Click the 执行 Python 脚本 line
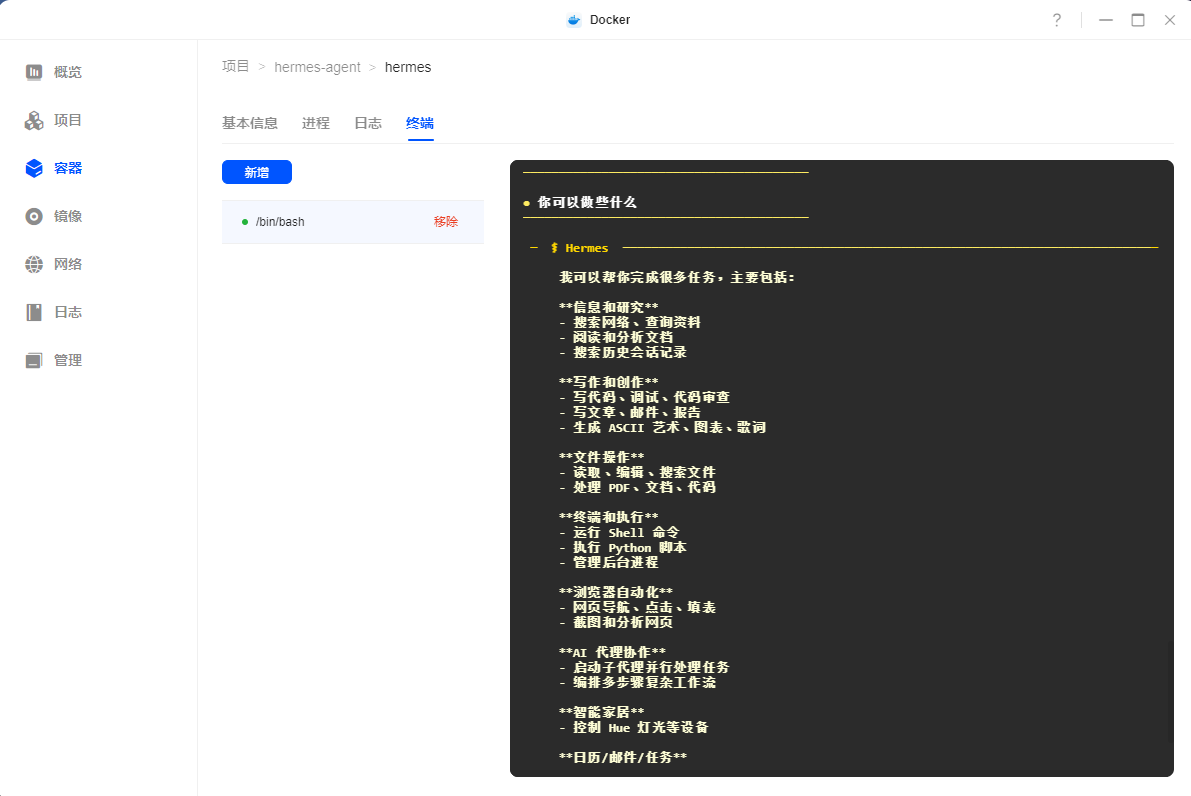This screenshot has width=1191, height=796. pos(630,548)
